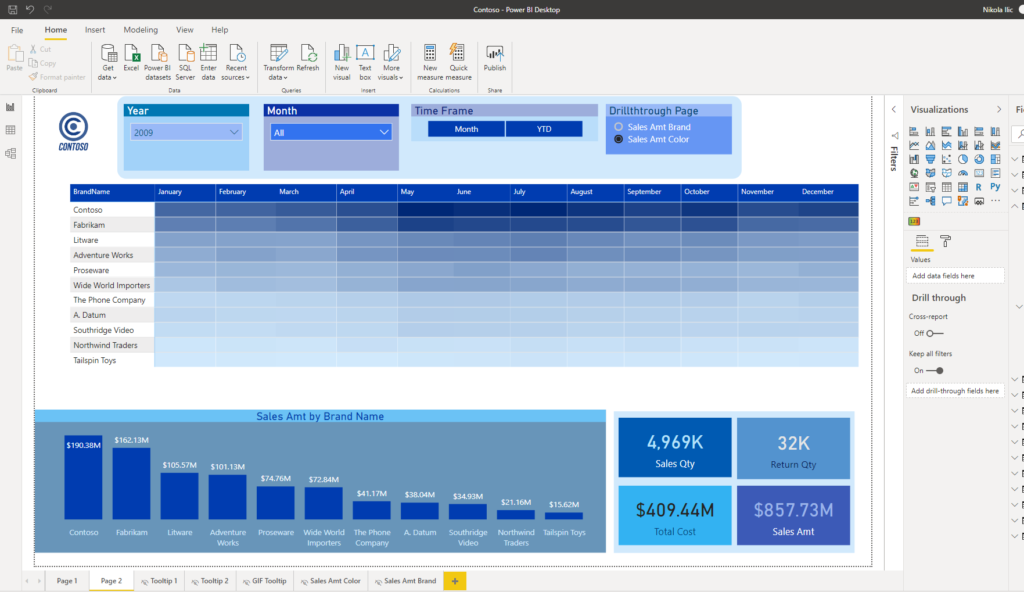Click the Total Cost card

coord(675,515)
